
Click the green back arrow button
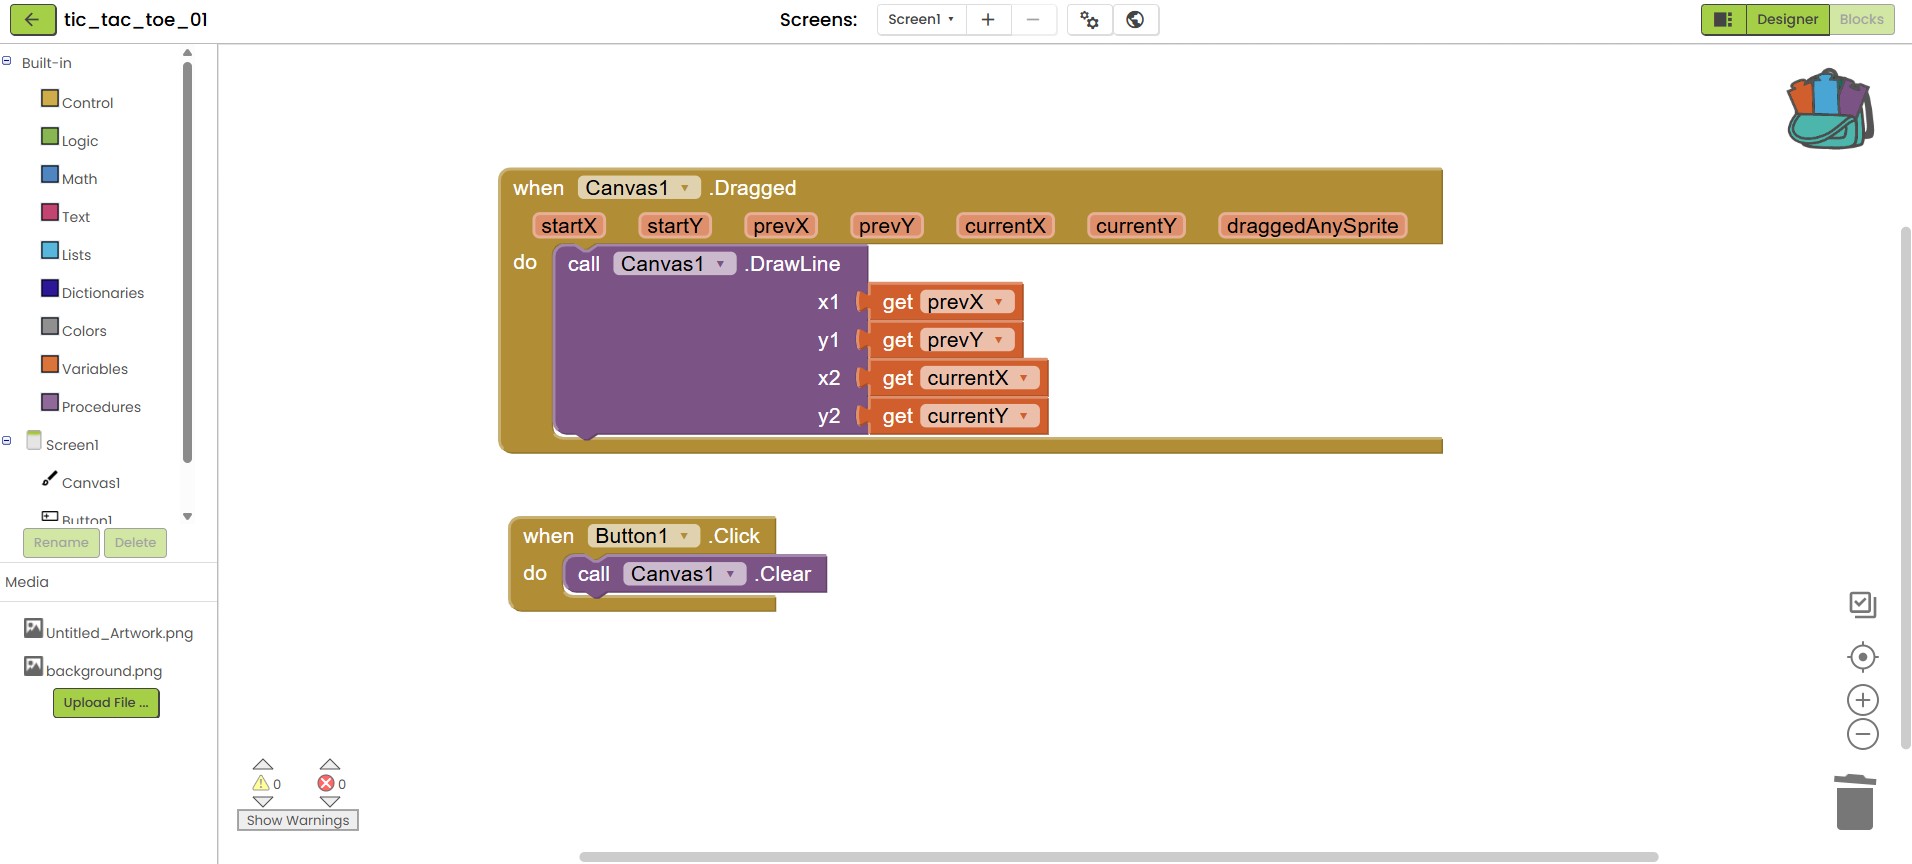coord(32,19)
